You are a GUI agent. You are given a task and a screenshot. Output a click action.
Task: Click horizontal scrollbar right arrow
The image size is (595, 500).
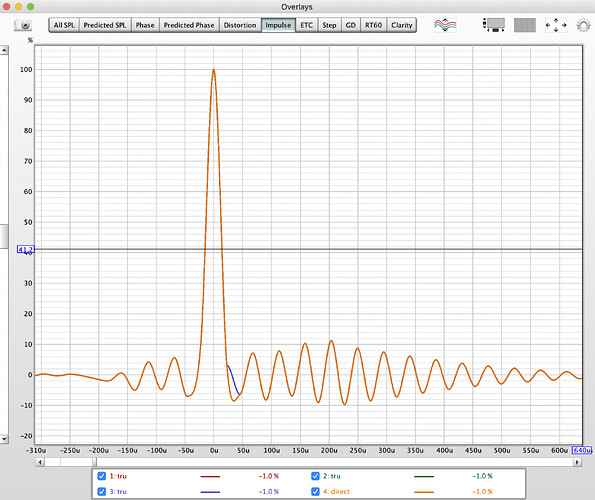(x=577, y=462)
